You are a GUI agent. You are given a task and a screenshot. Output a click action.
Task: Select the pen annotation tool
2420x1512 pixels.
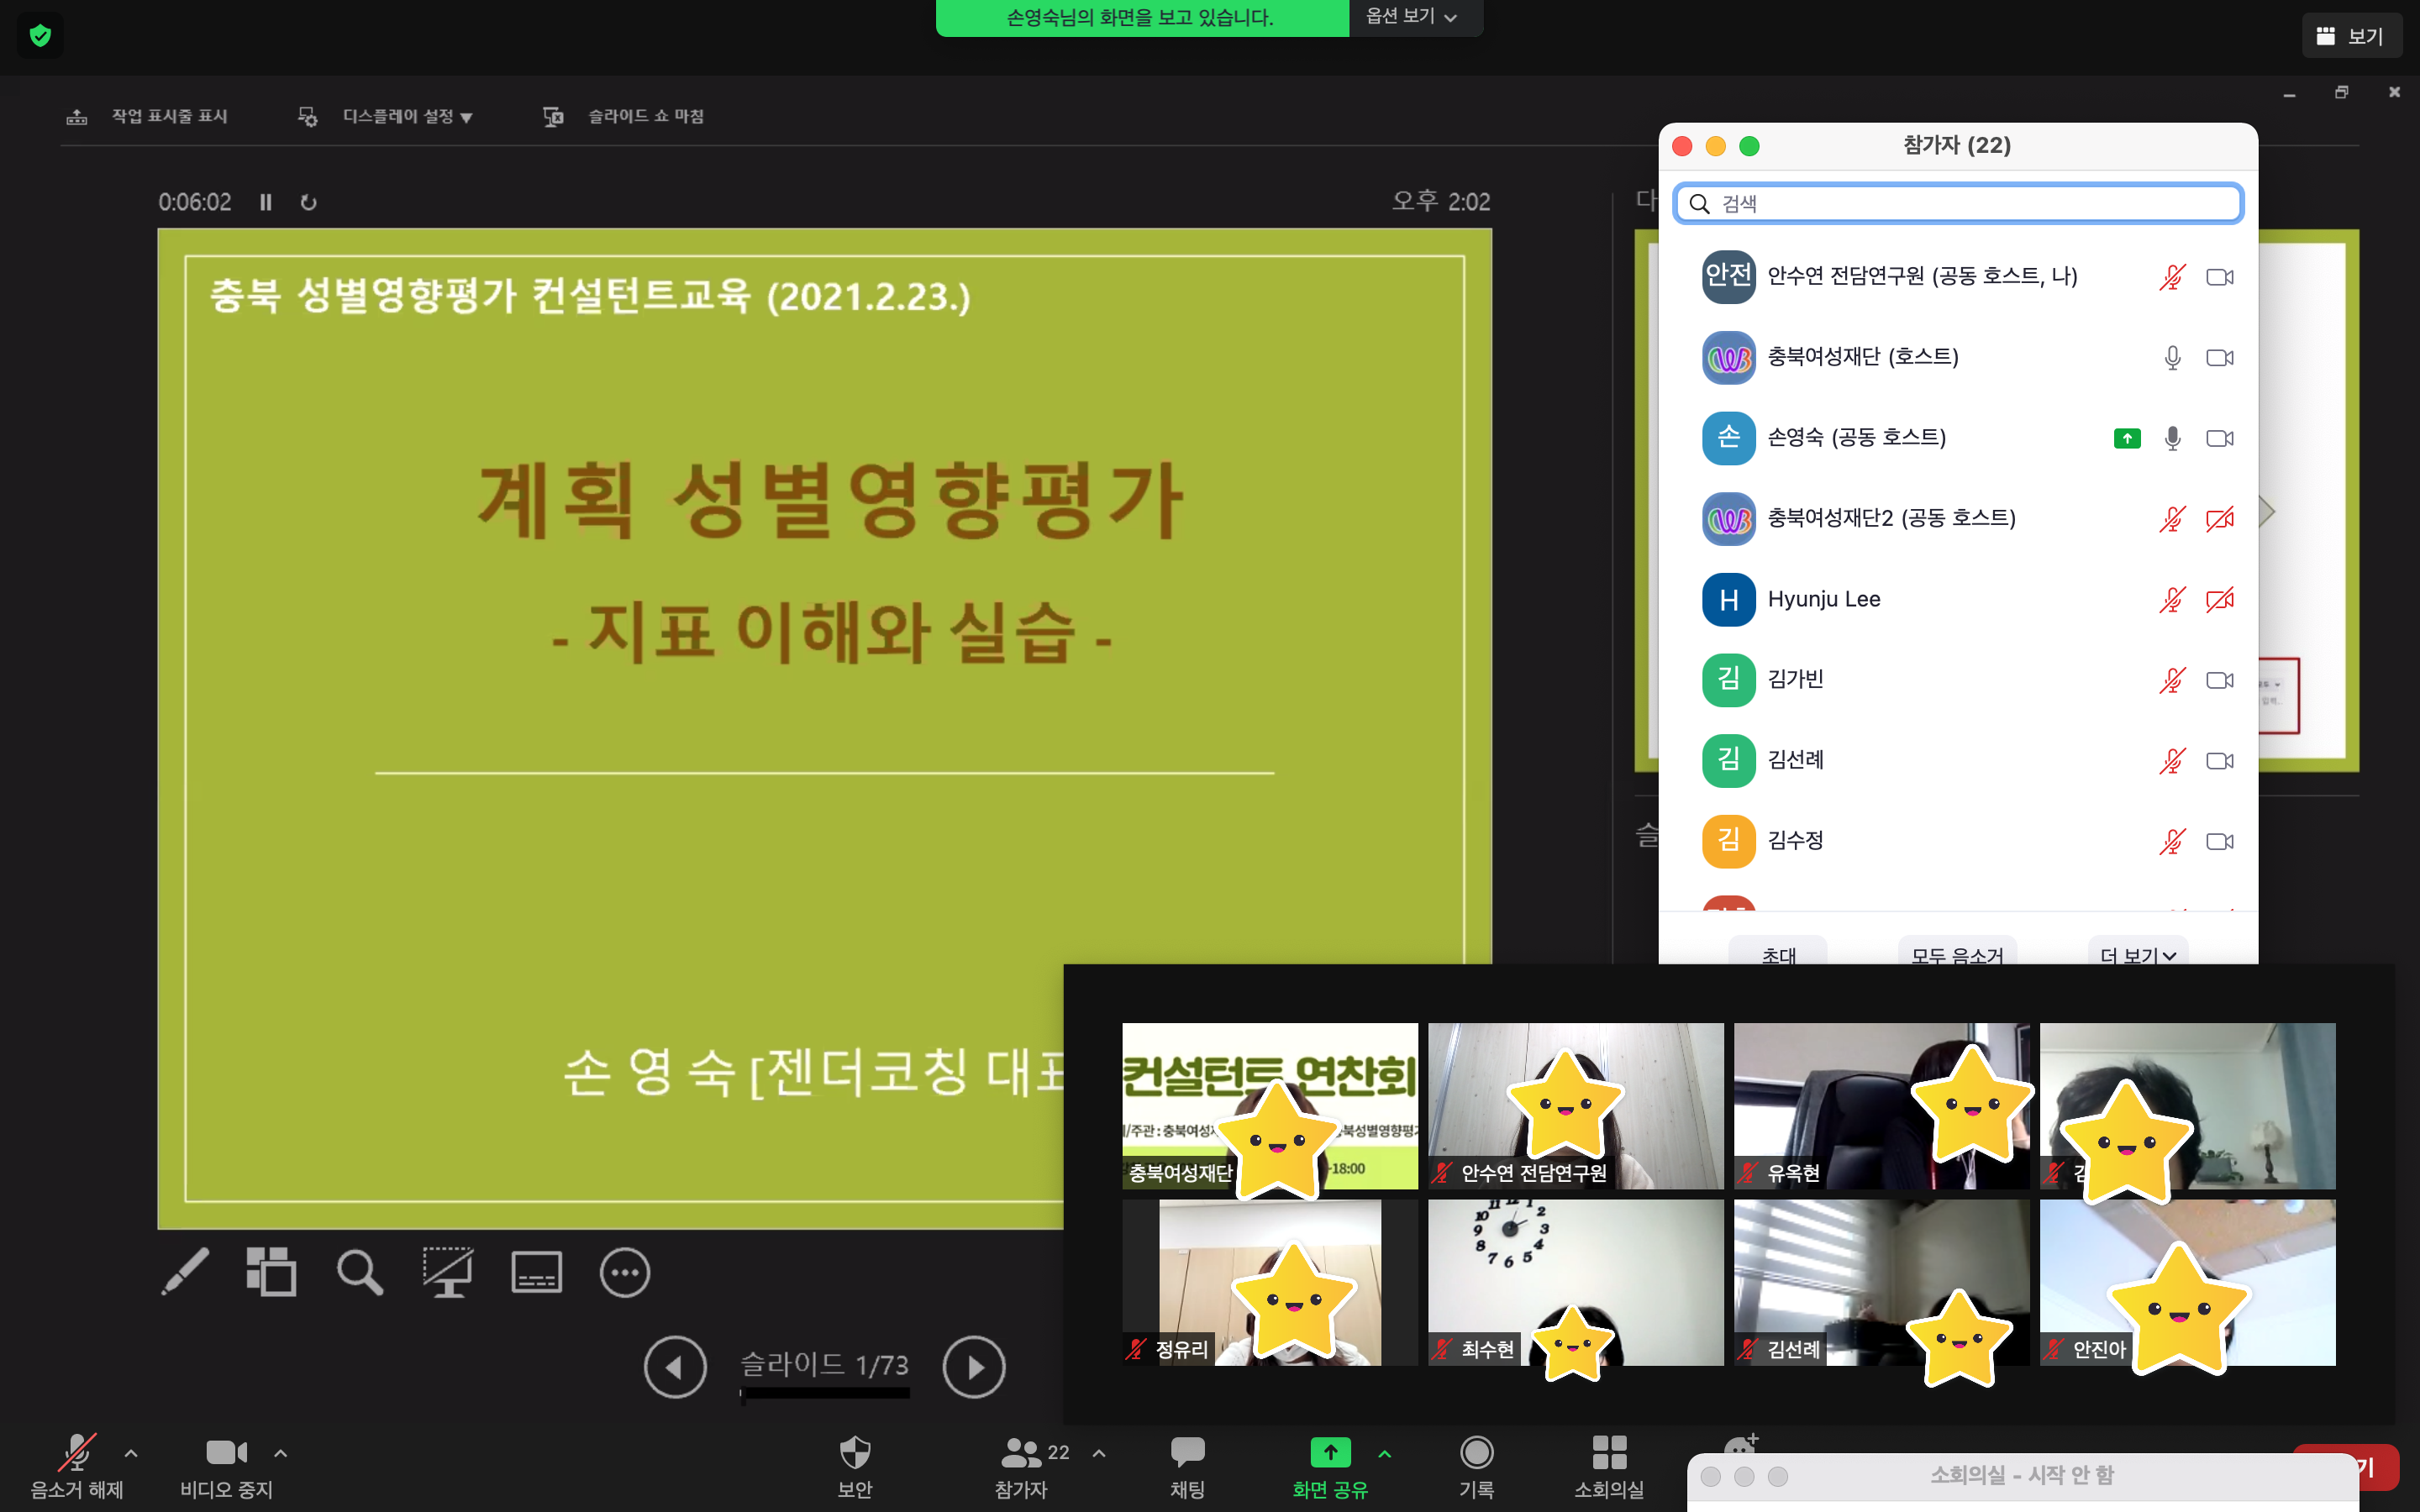click(x=185, y=1271)
